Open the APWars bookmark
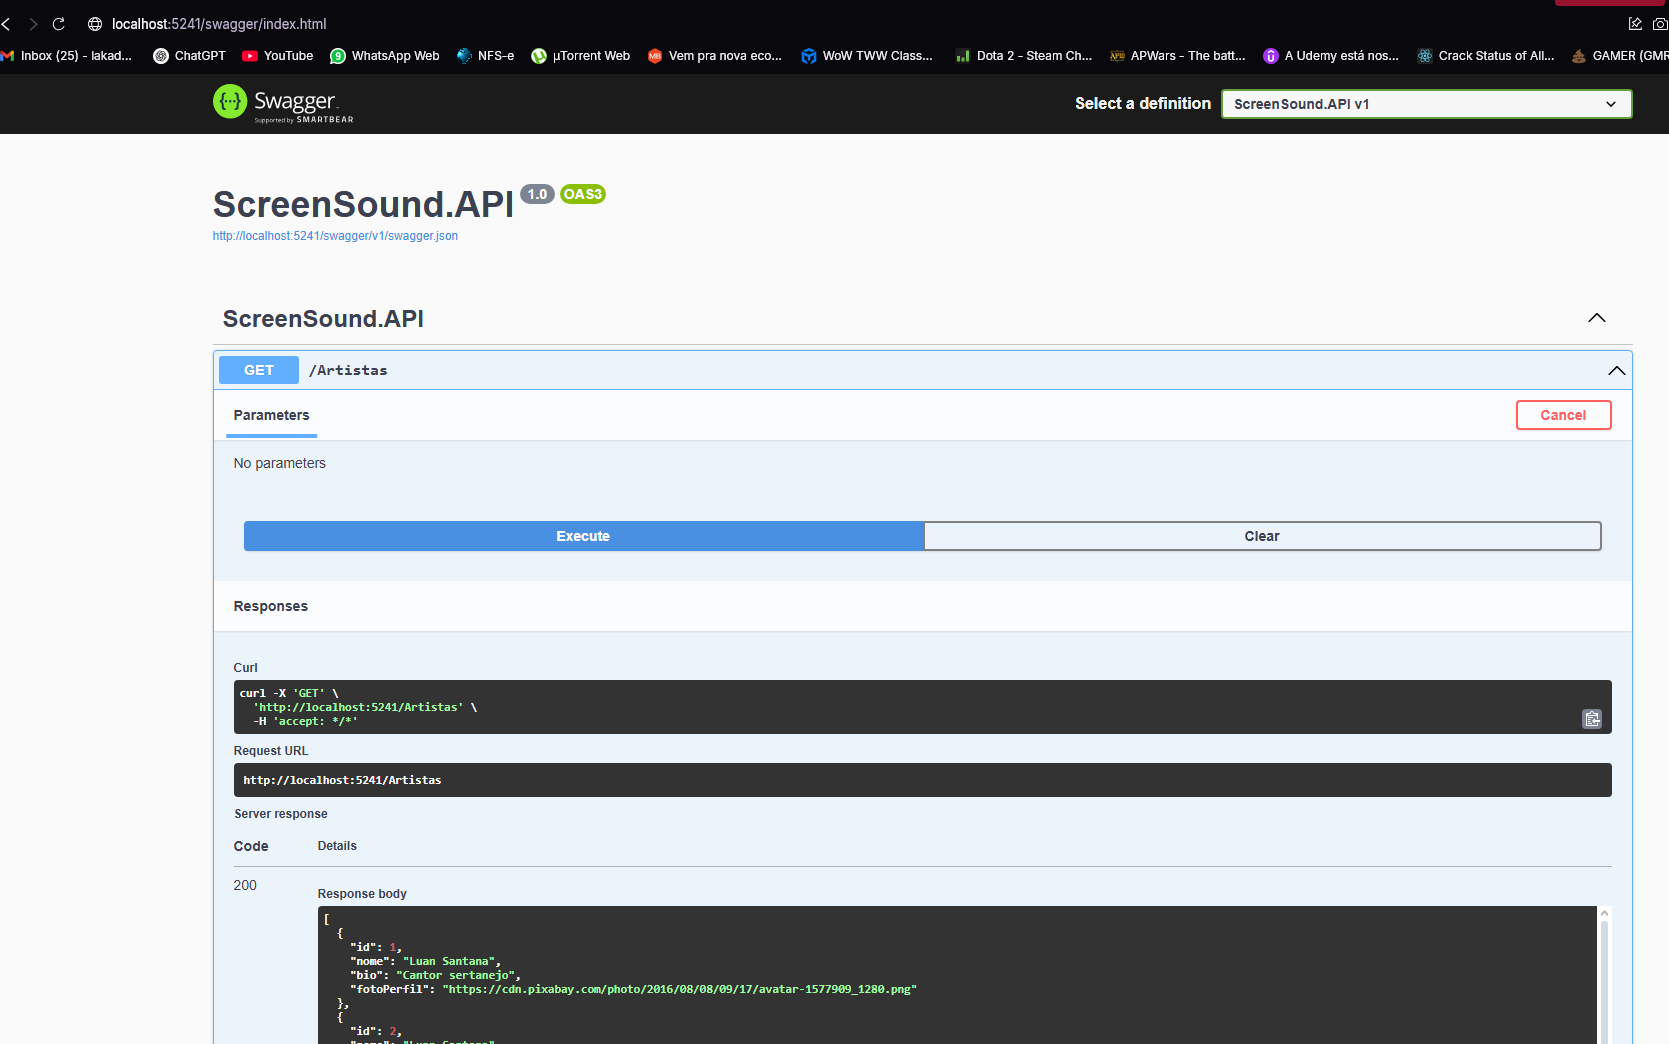 tap(1178, 56)
